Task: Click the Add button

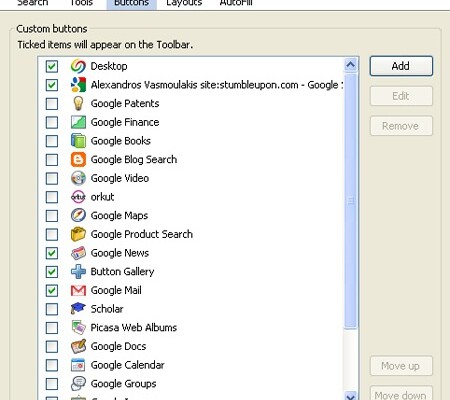Action: point(401,66)
